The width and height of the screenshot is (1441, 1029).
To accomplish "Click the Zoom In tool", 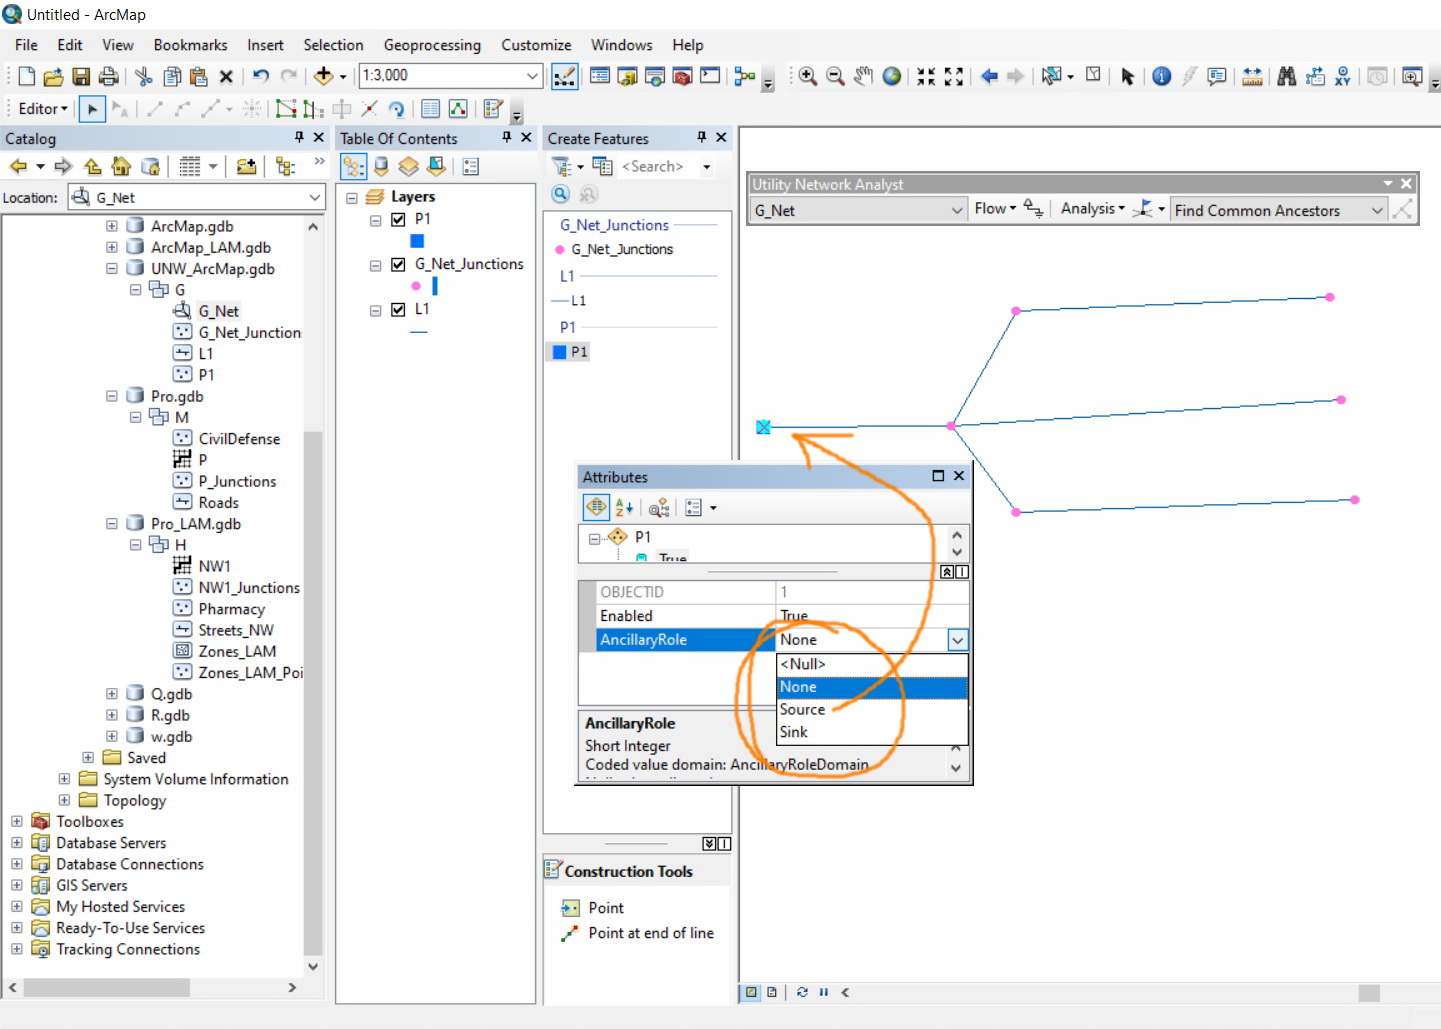I will pos(807,76).
